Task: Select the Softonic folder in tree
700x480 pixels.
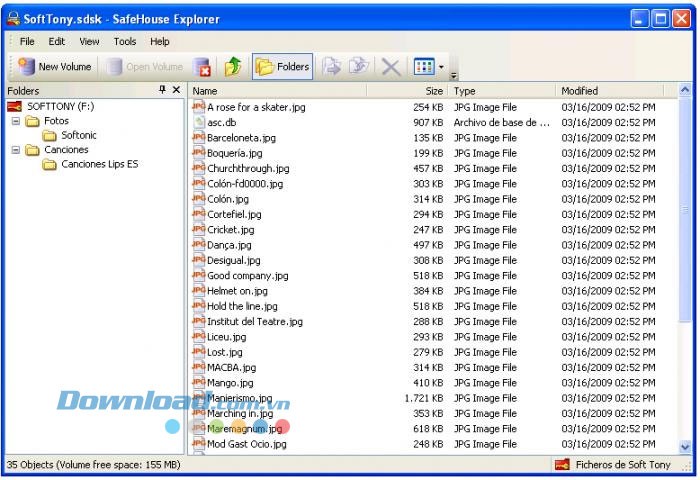Action: [x=78, y=135]
